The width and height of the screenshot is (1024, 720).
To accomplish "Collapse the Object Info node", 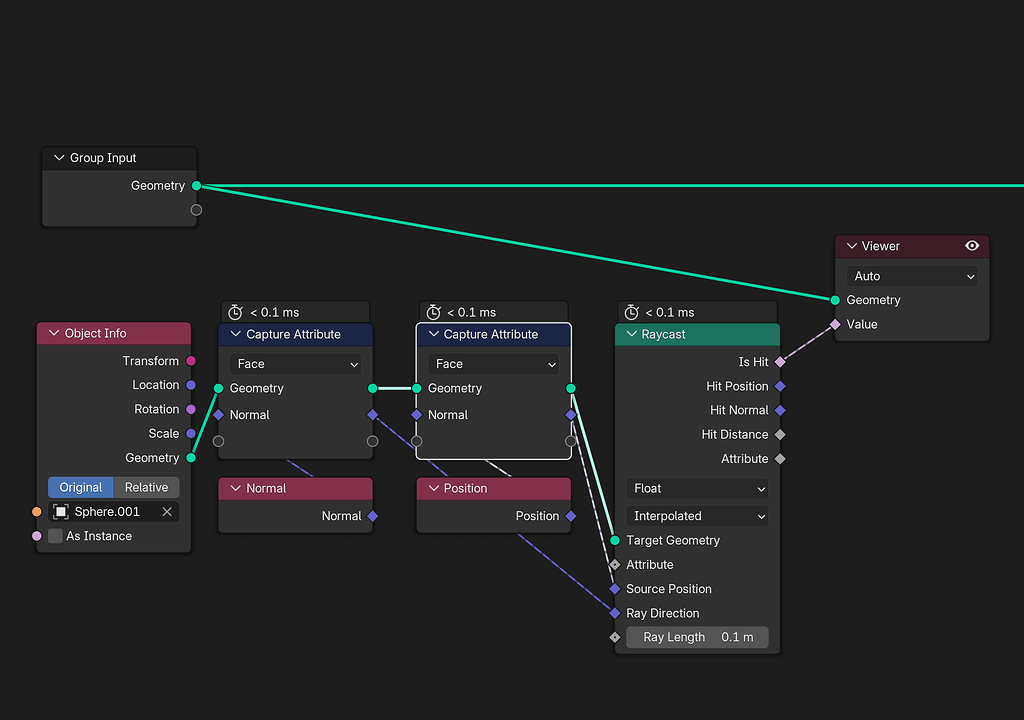I will 54,333.
